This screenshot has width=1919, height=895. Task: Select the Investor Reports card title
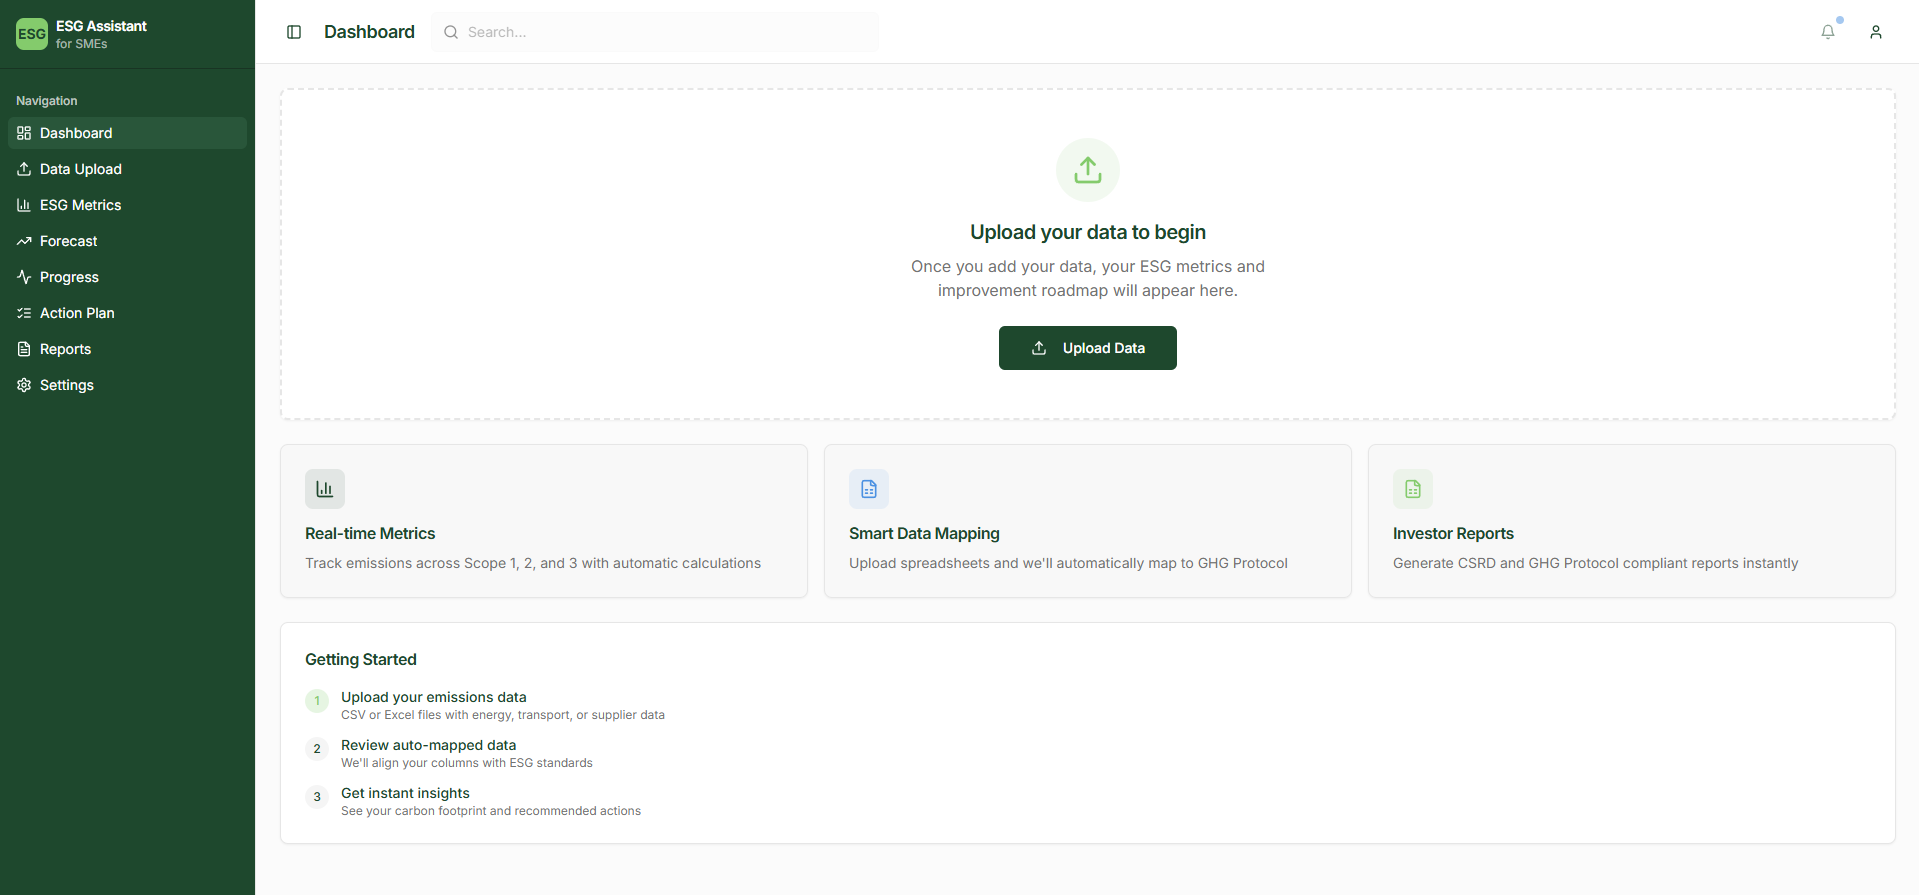(1453, 534)
